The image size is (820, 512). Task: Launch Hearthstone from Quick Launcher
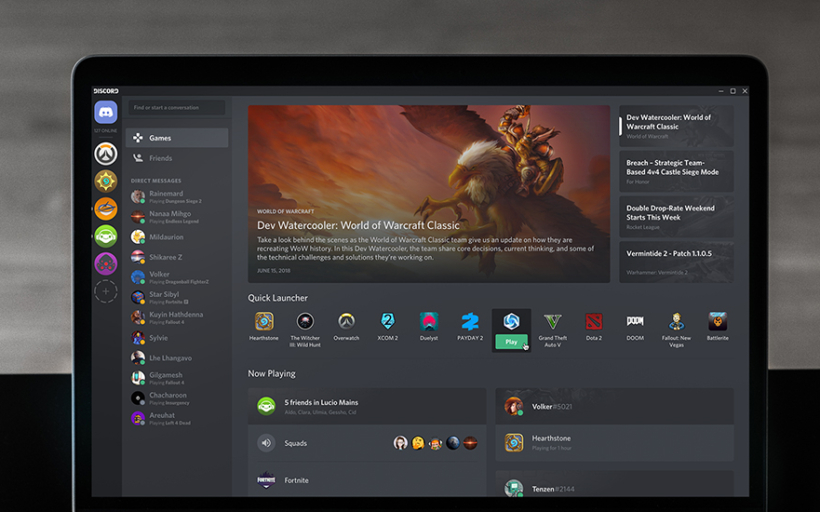[264, 321]
